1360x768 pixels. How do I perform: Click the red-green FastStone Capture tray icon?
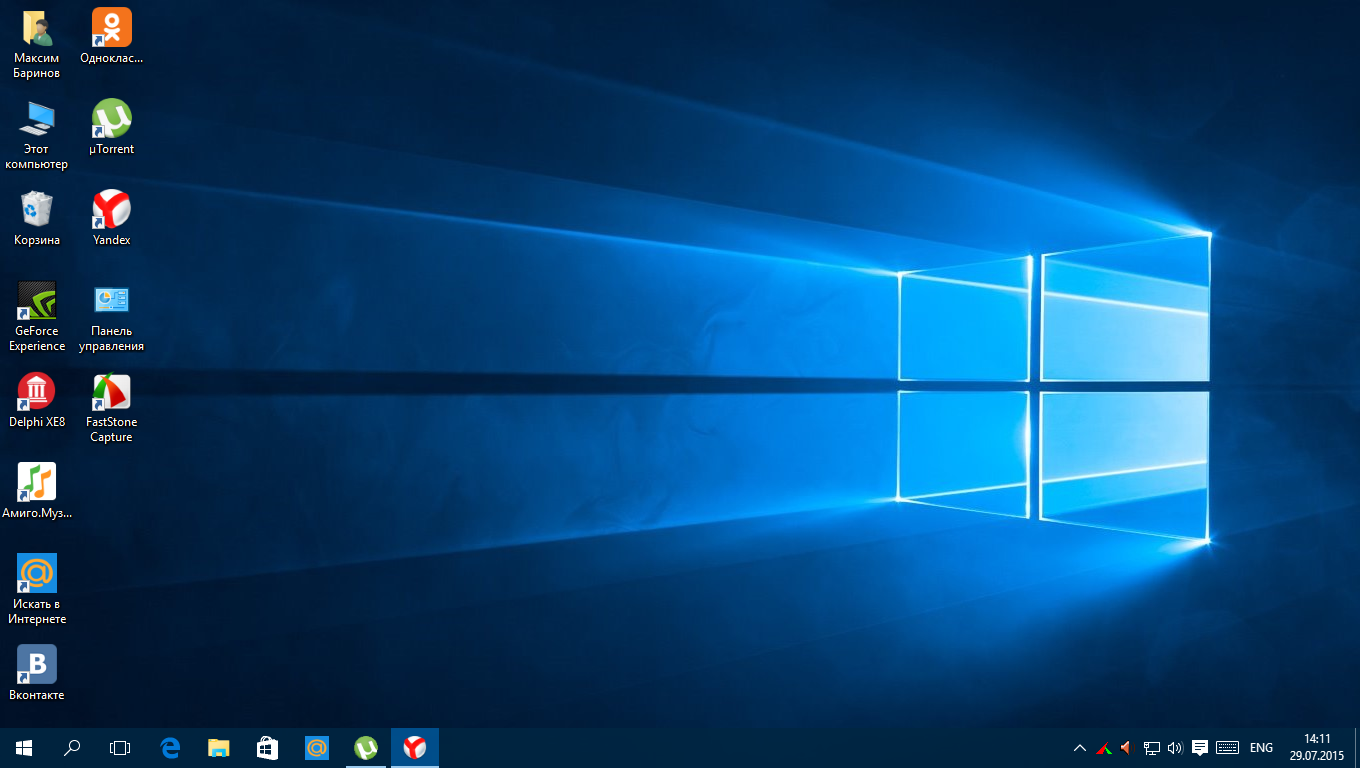[1103, 747]
